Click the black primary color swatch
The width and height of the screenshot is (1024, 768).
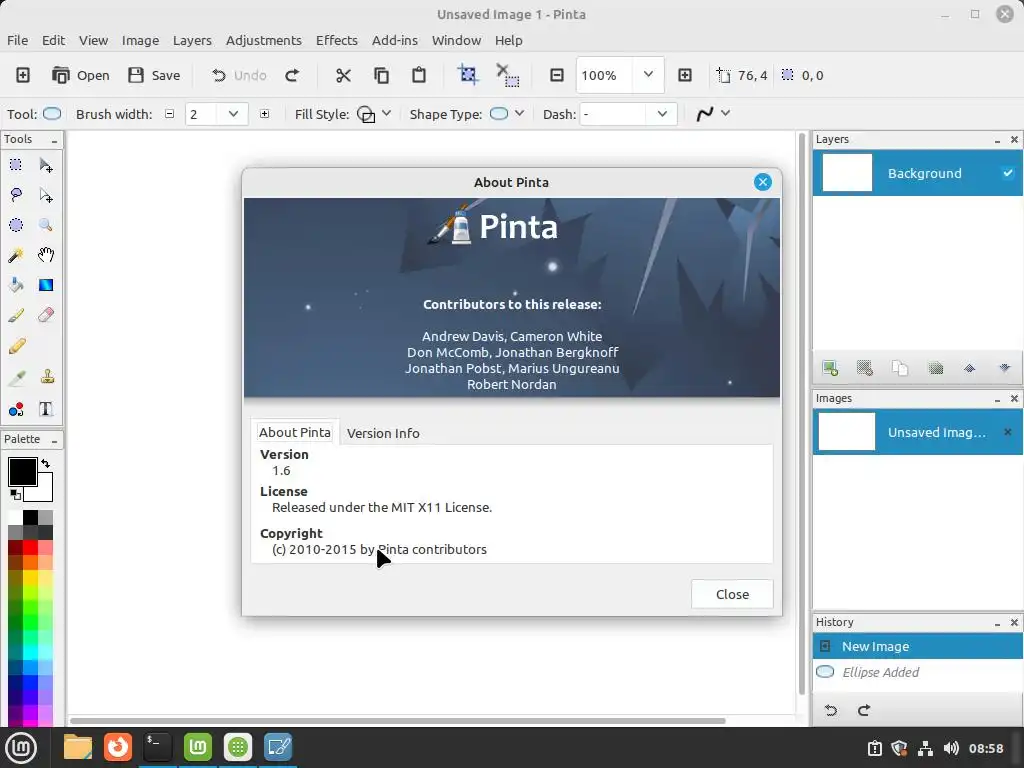pyautogui.click(x=22, y=472)
